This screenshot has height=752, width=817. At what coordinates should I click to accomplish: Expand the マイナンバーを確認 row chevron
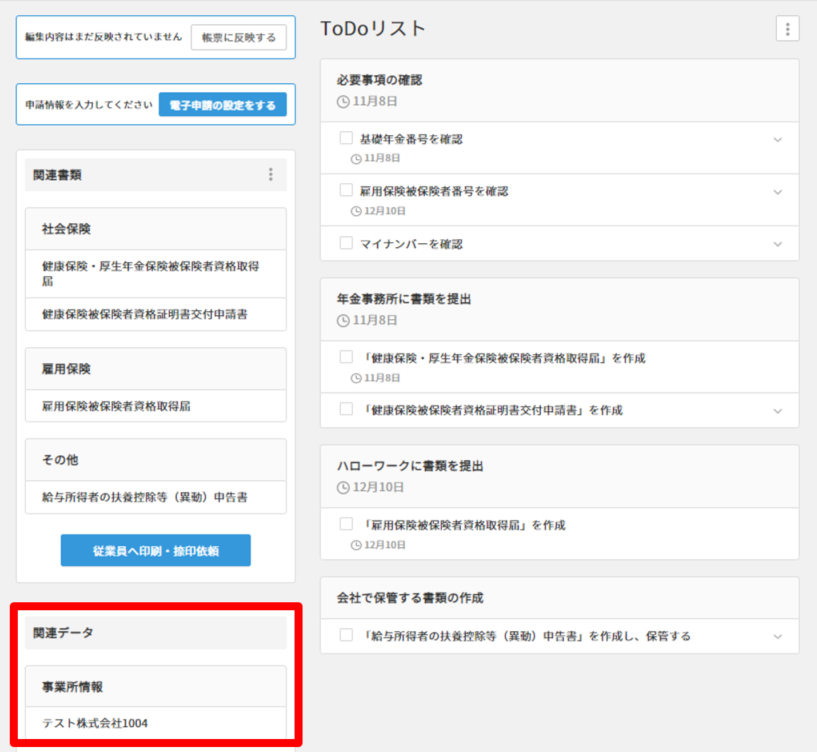pyautogui.click(x=778, y=244)
